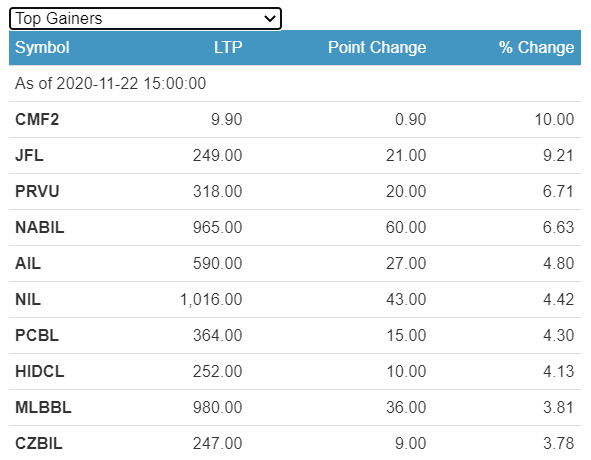Image resolution: width=591 pixels, height=460 pixels.
Task: Click the LTP column header
Action: 228,48
